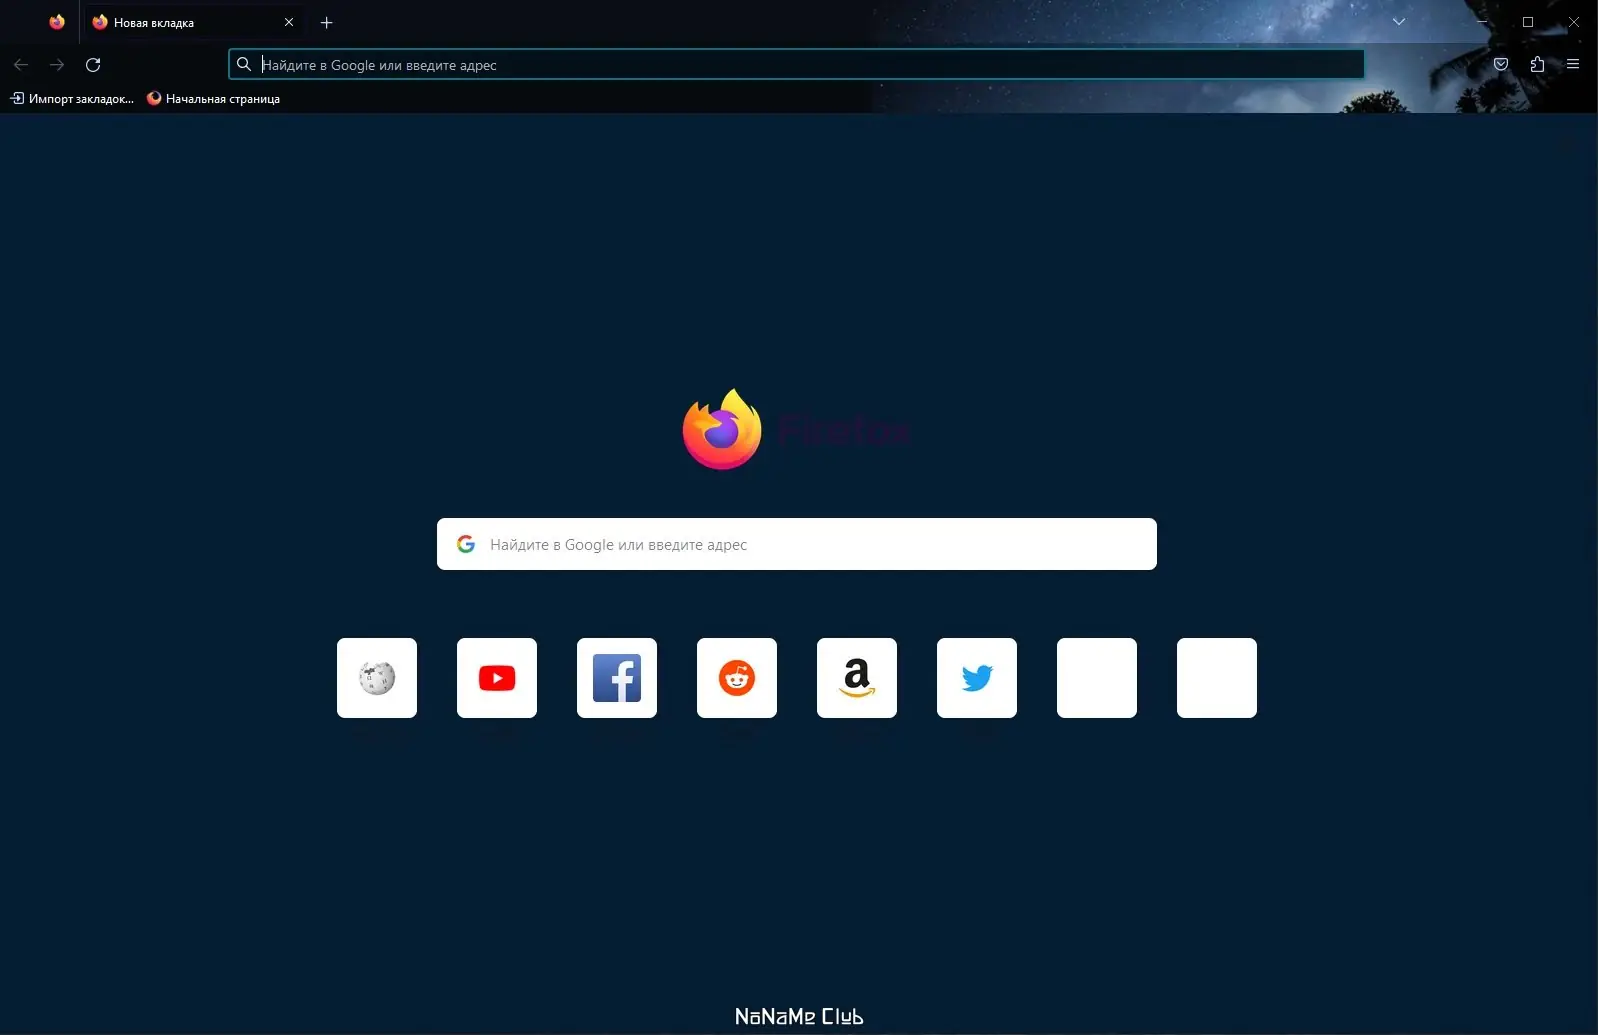Expand the list all tabs chevron
1598x1035 pixels.
coord(1399,22)
